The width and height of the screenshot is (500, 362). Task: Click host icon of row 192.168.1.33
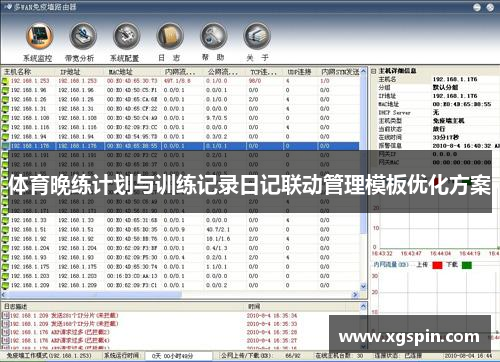click(5, 220)
